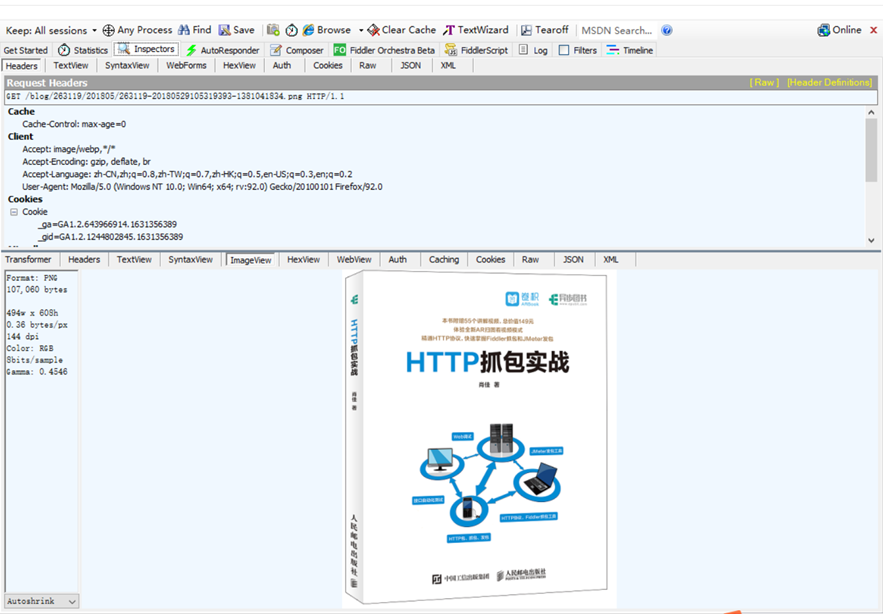The image size is (883, 614).
Task: Click the MSDN Search input field
Action: (617, 30)
